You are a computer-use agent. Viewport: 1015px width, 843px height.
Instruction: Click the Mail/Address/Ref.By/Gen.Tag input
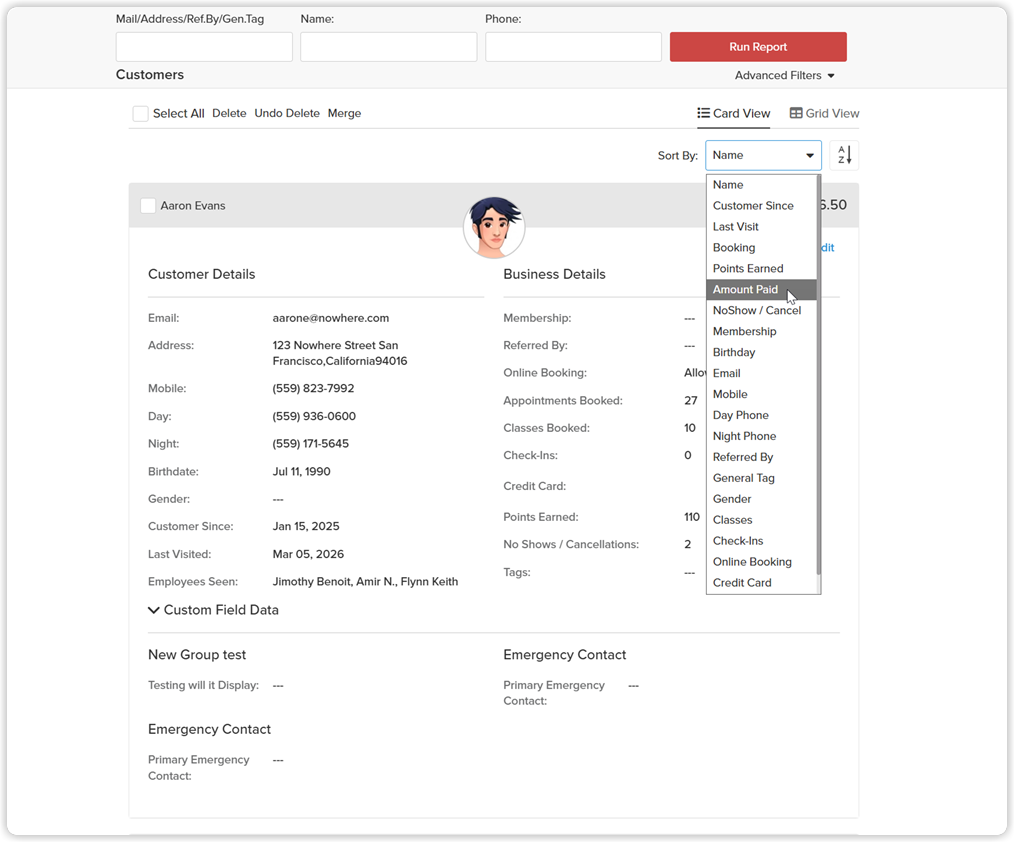[x=204, y=47]
